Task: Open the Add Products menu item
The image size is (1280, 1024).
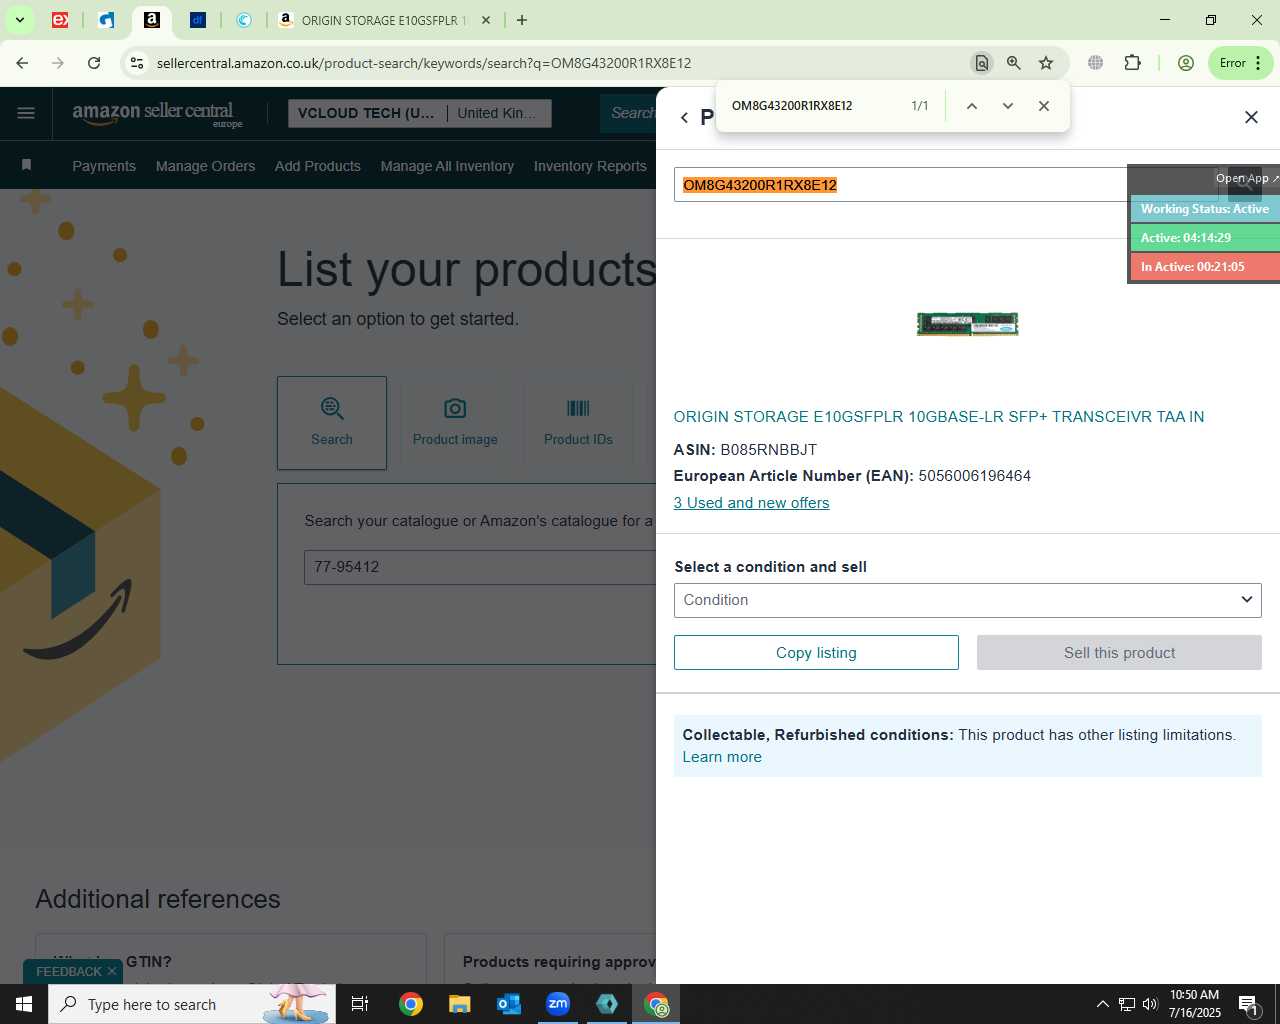Action: (318, 166)
